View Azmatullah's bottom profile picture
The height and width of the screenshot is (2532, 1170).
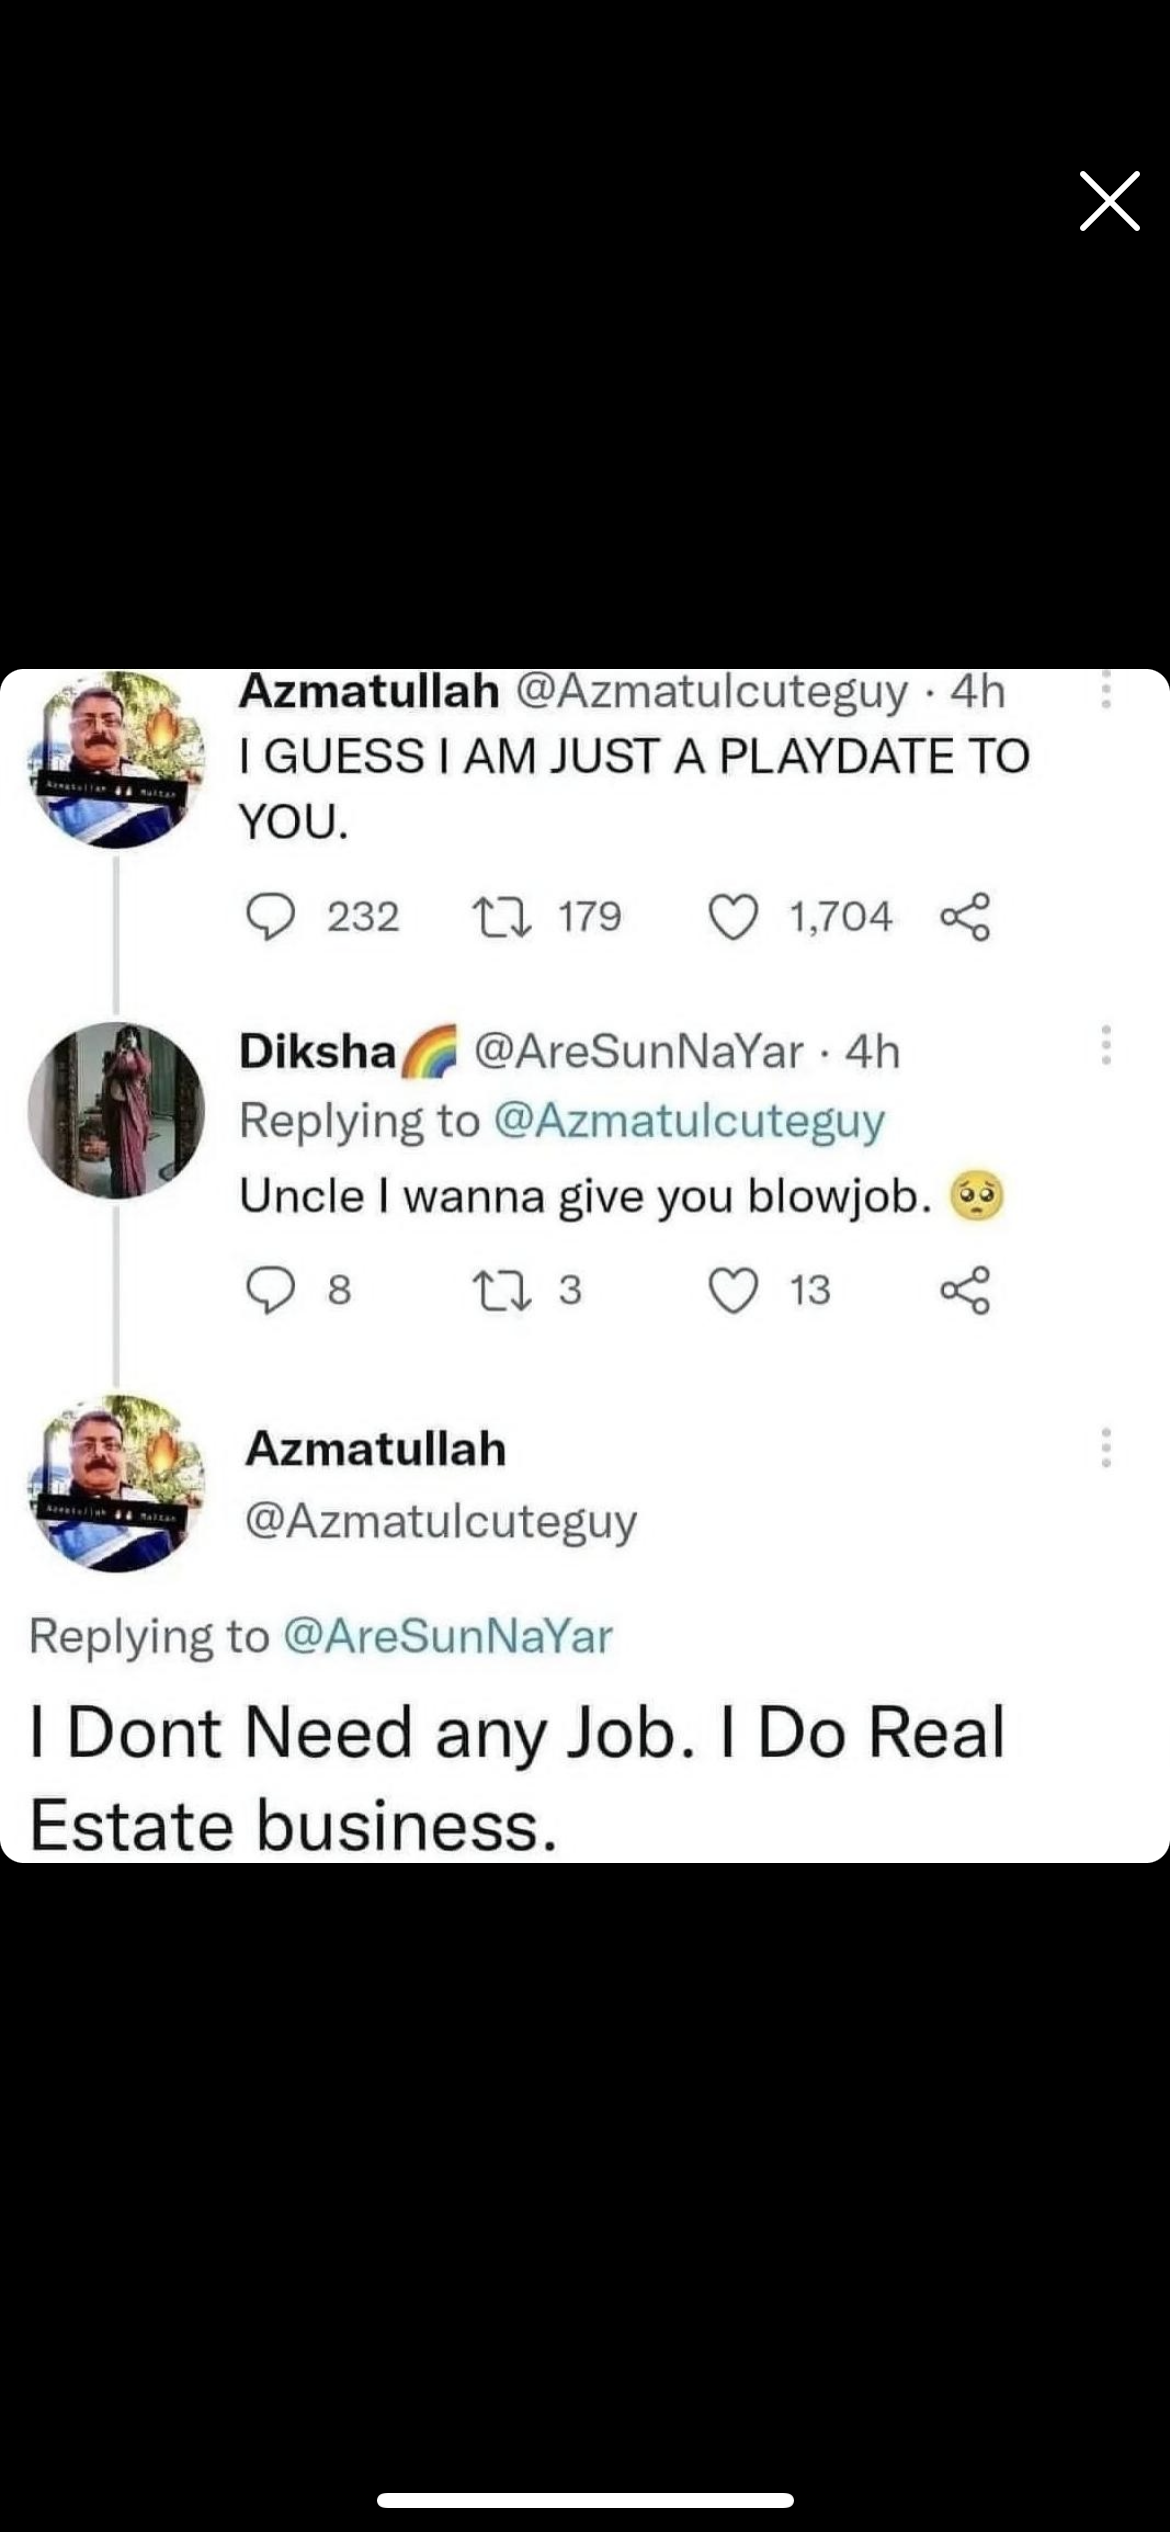116,1484
